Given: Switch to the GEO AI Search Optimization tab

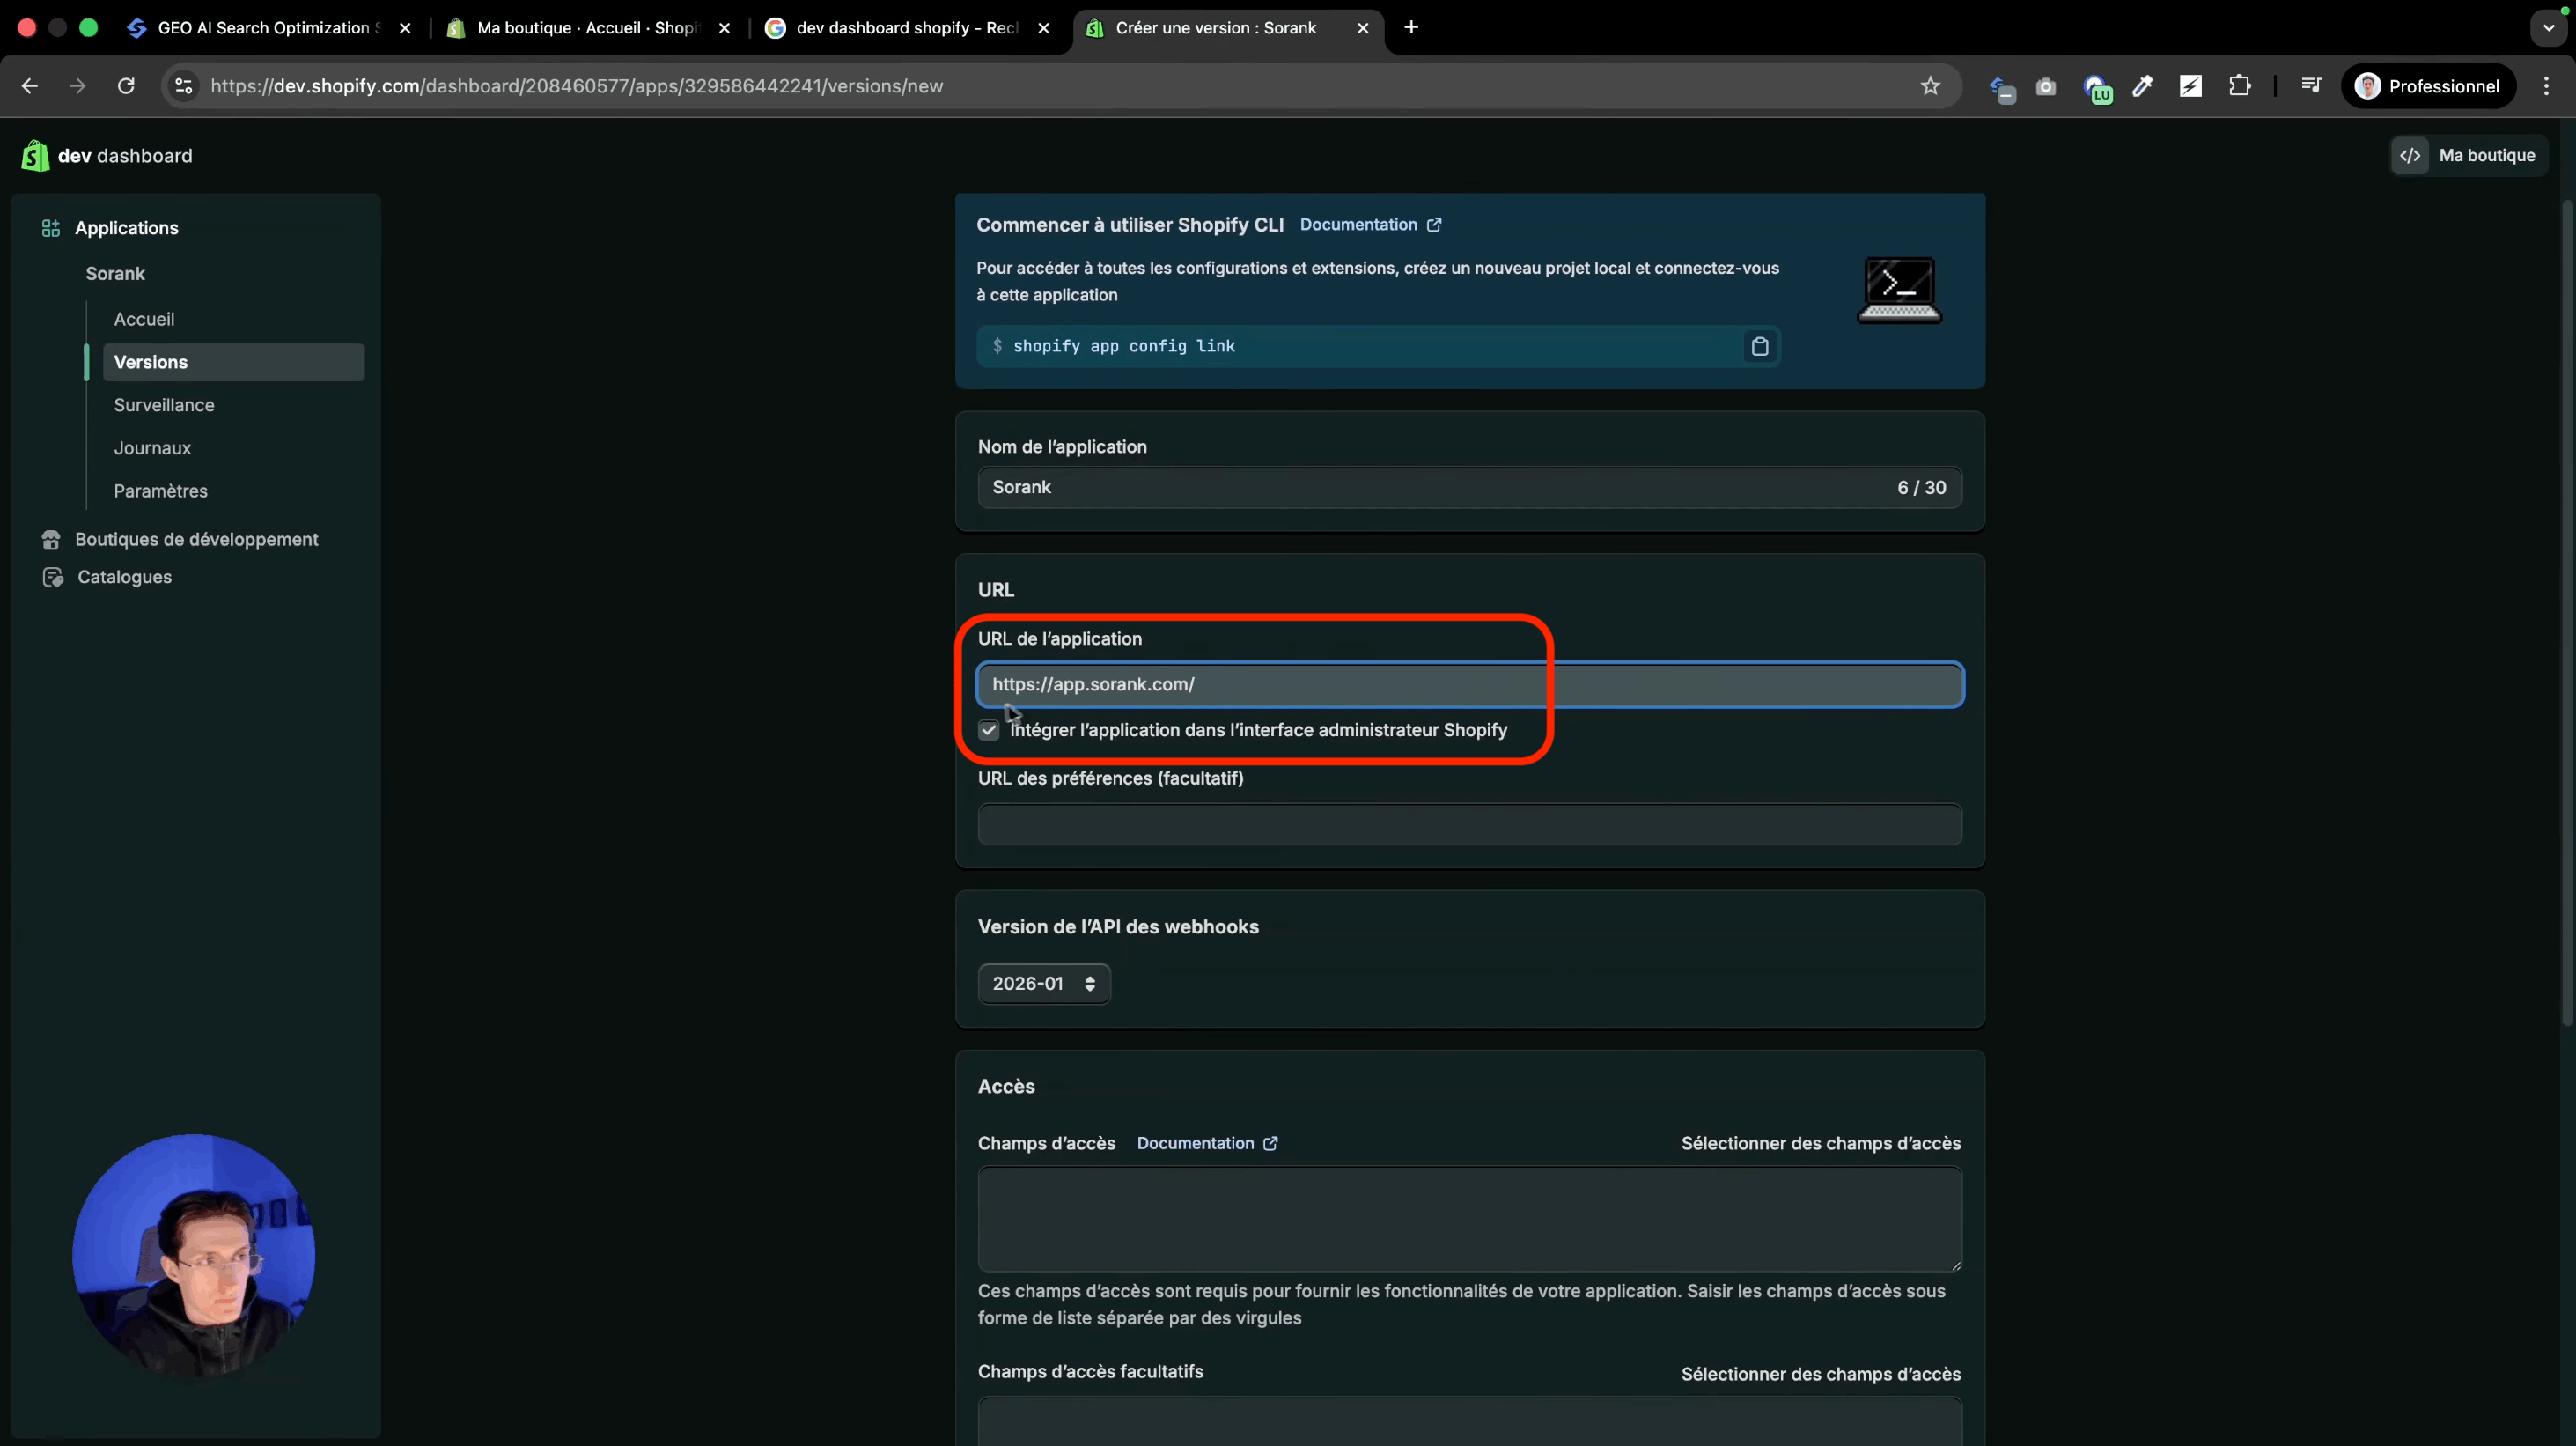Looking at the screenshot, I should [268, 28].
